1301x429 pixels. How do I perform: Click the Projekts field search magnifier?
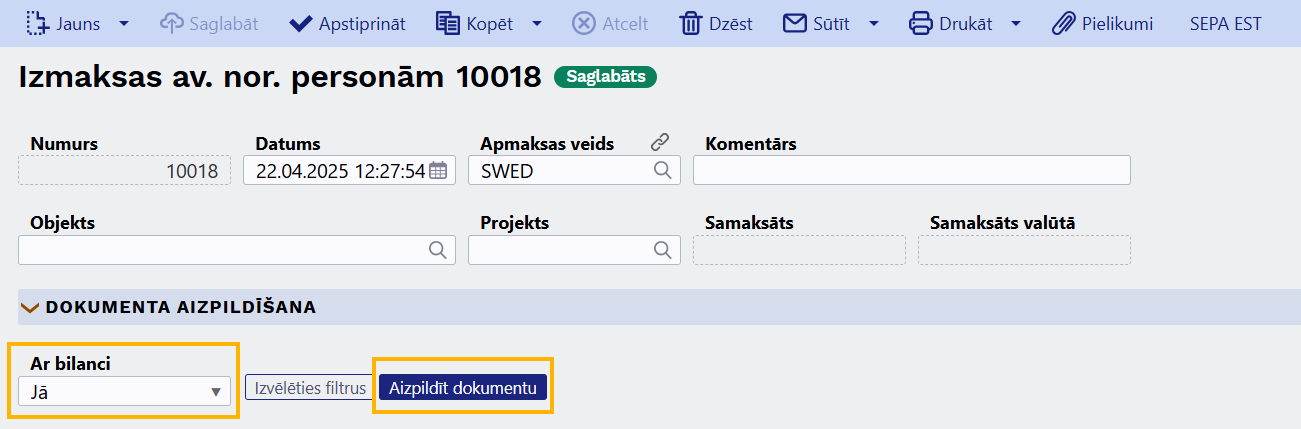tap(663, 250)
